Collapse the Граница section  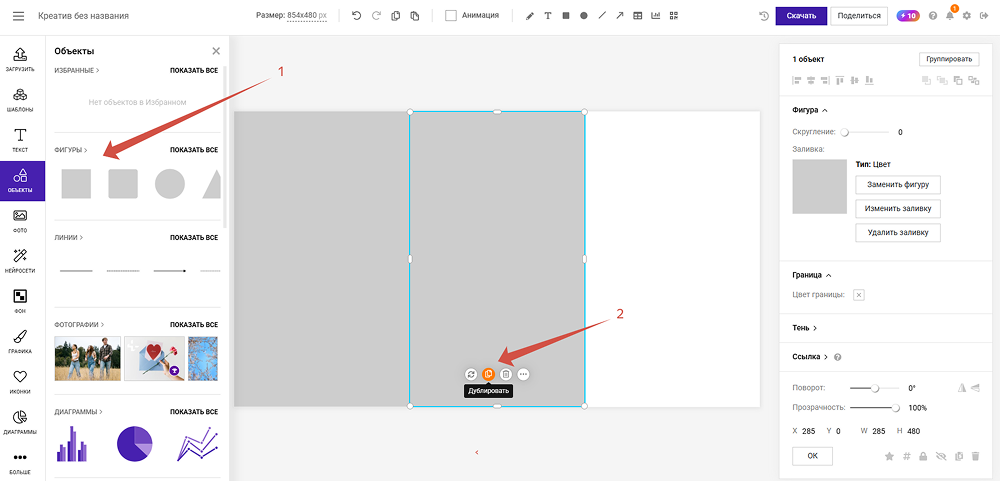click(812, 275)
